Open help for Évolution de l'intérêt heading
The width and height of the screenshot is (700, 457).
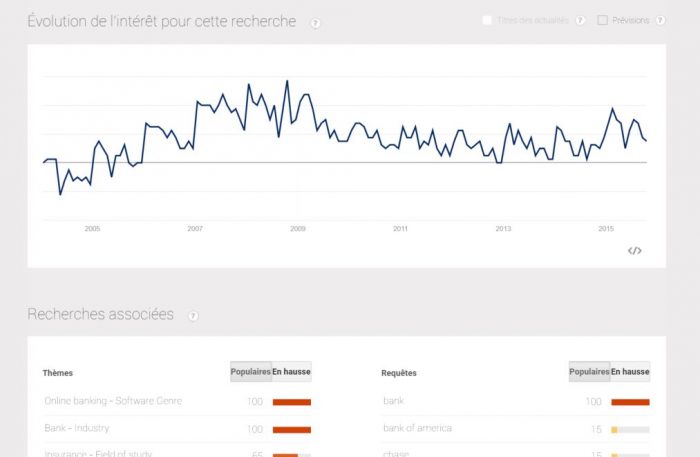pos(315,23)
